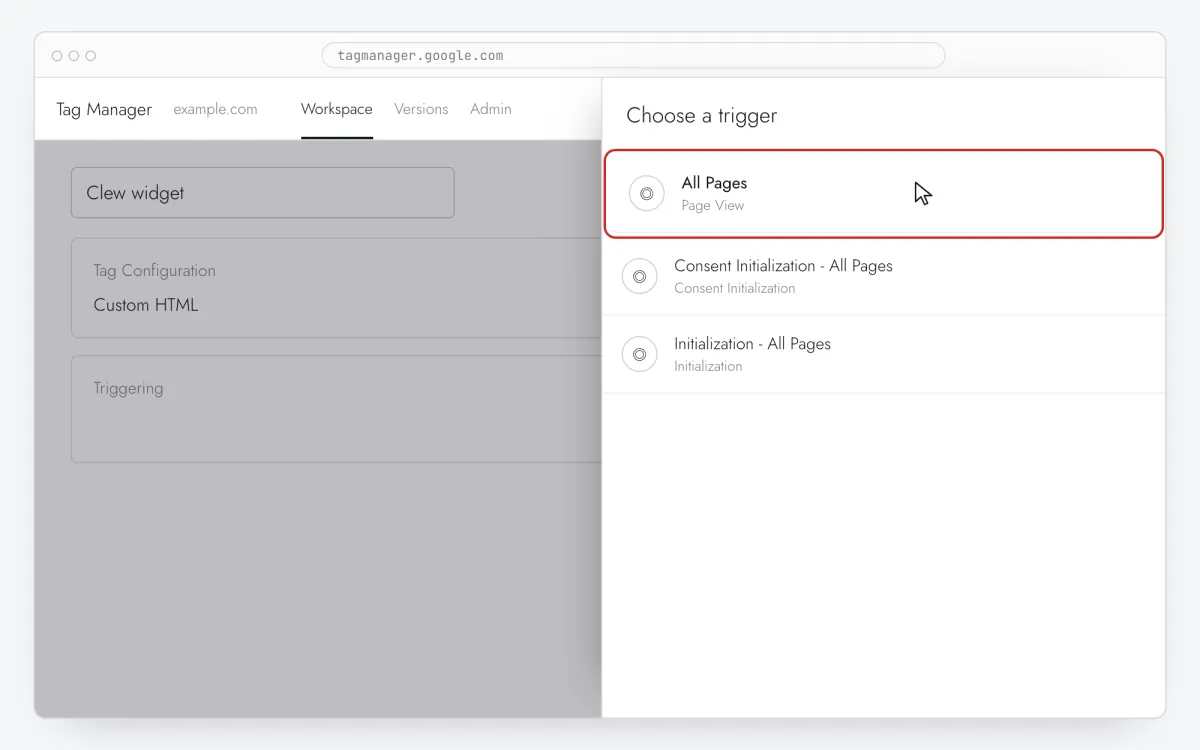Click the "Custom HTML" tag type text
1200x750 pixels.
pyautogui.click(x=146, y=305)
